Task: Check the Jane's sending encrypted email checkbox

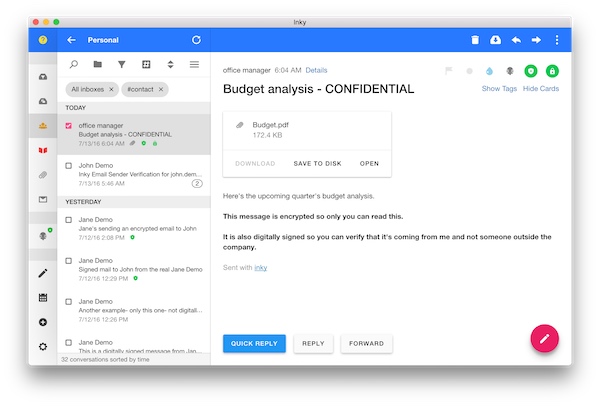Action: 68,220
